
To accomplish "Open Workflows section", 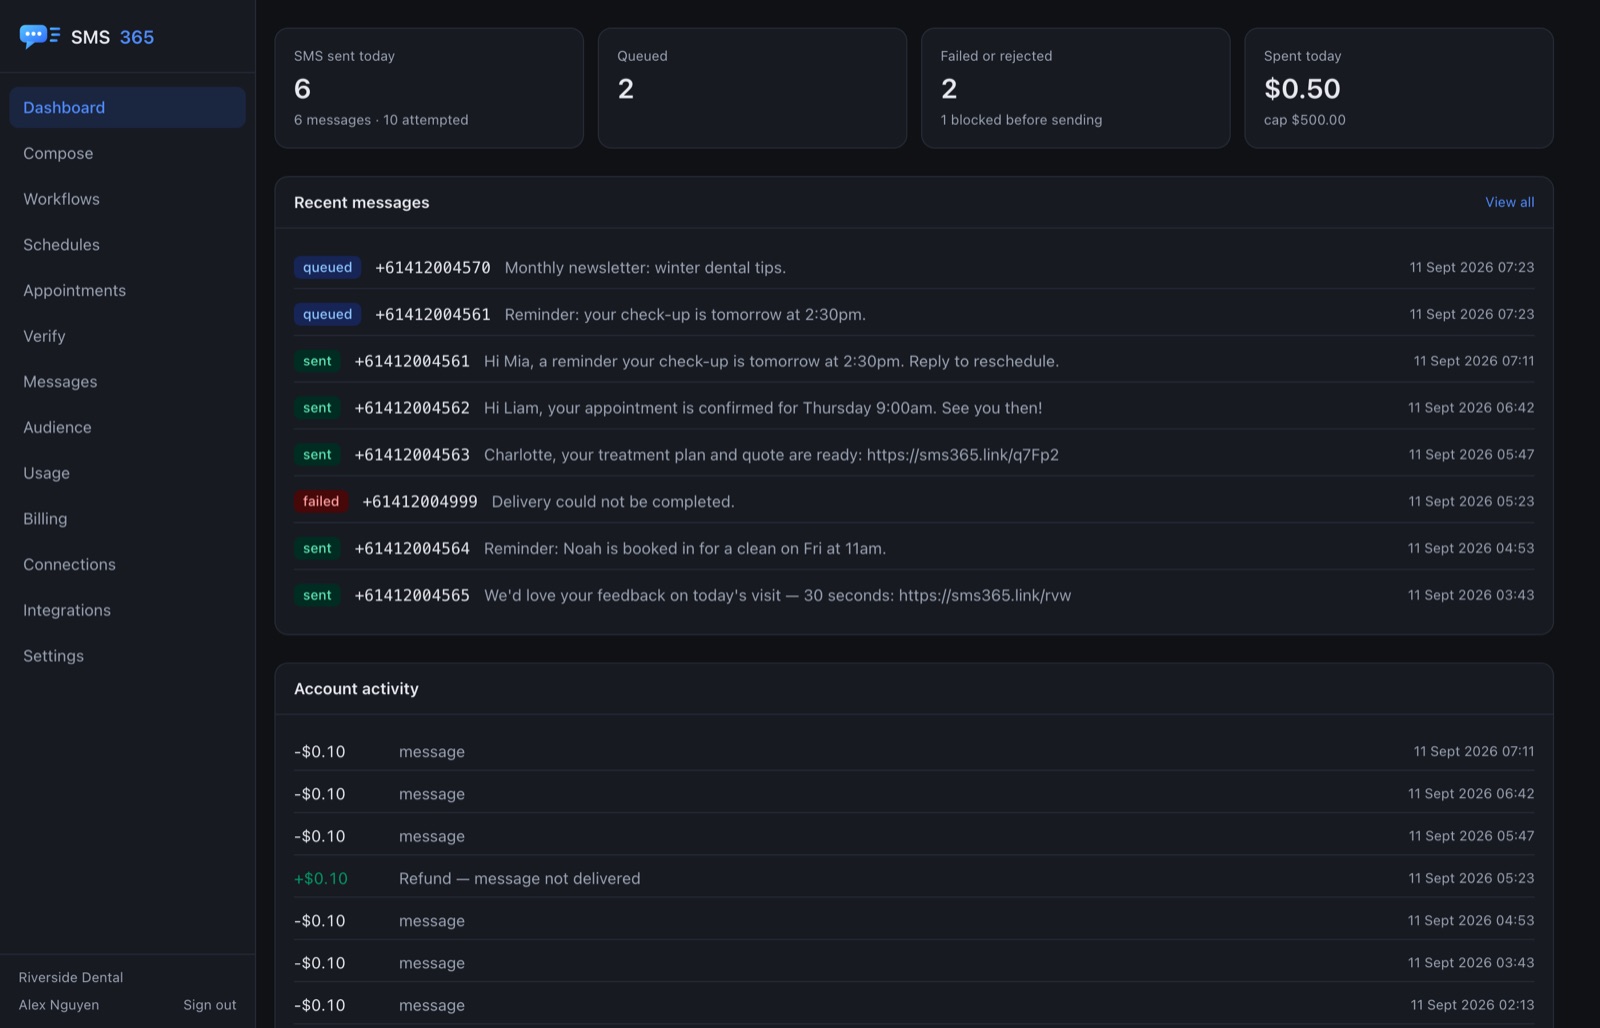I will [127, 199].
